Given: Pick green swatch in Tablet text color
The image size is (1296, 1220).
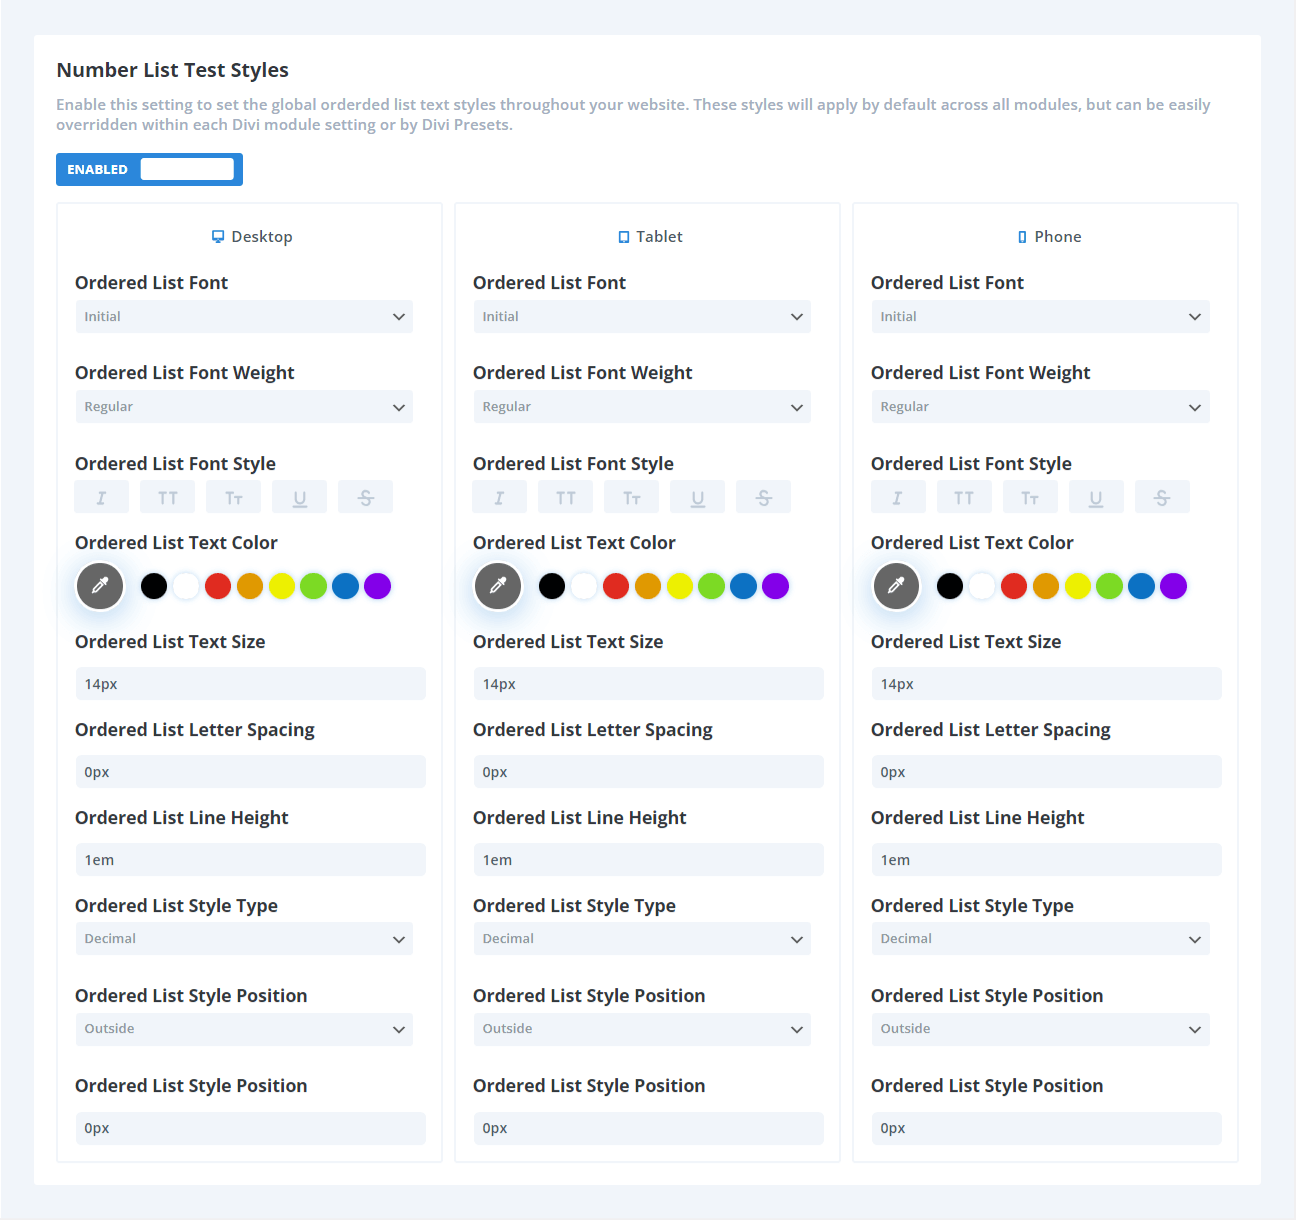Looking at the screenshot, I should tap(711, 586).
